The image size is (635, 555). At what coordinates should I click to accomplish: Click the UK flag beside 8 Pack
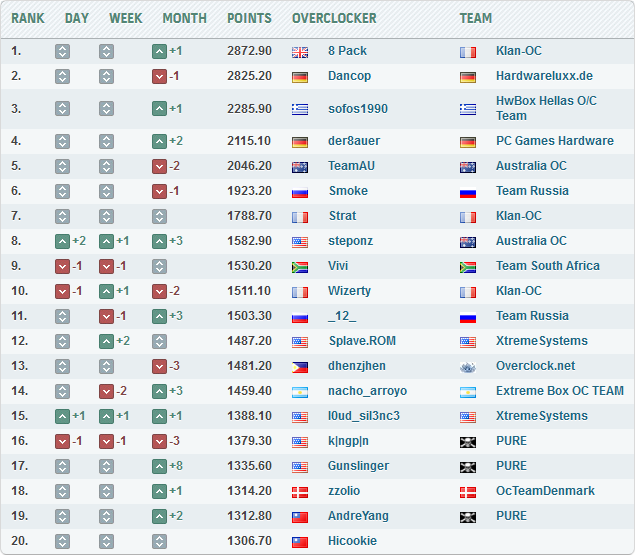click(x=300, y=52)
